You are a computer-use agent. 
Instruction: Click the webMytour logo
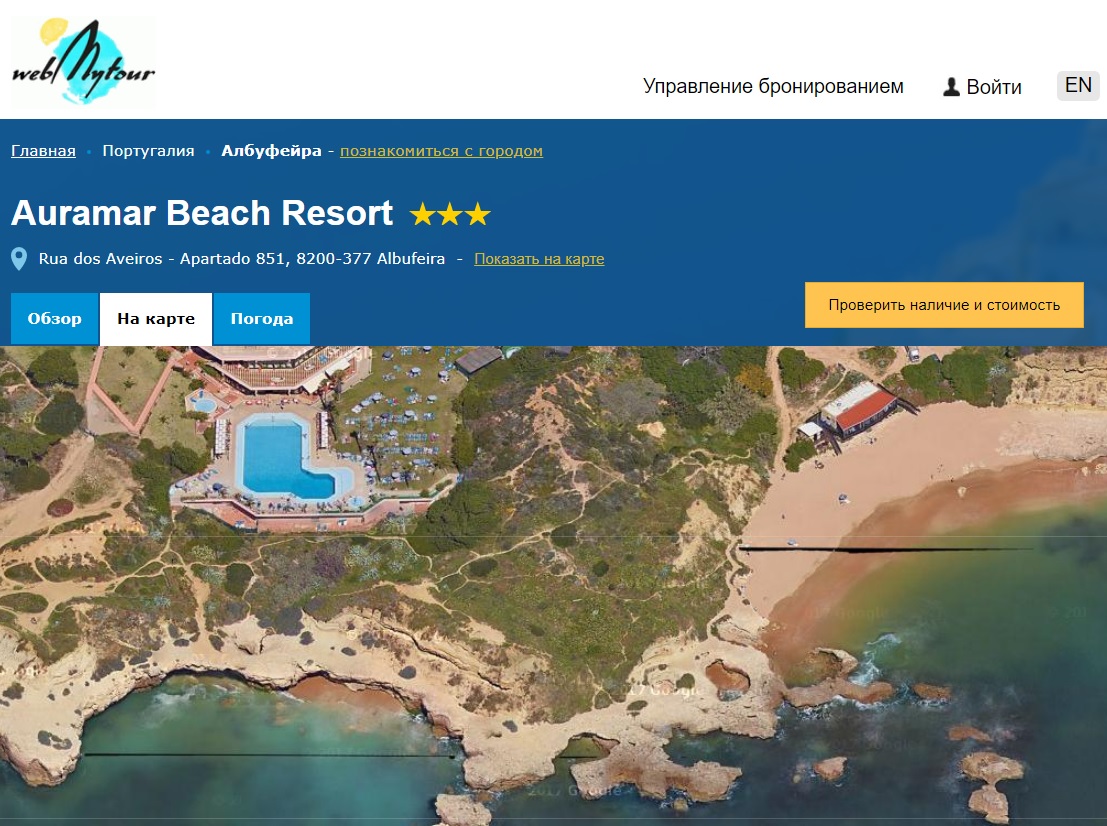[x=83, y=62]
